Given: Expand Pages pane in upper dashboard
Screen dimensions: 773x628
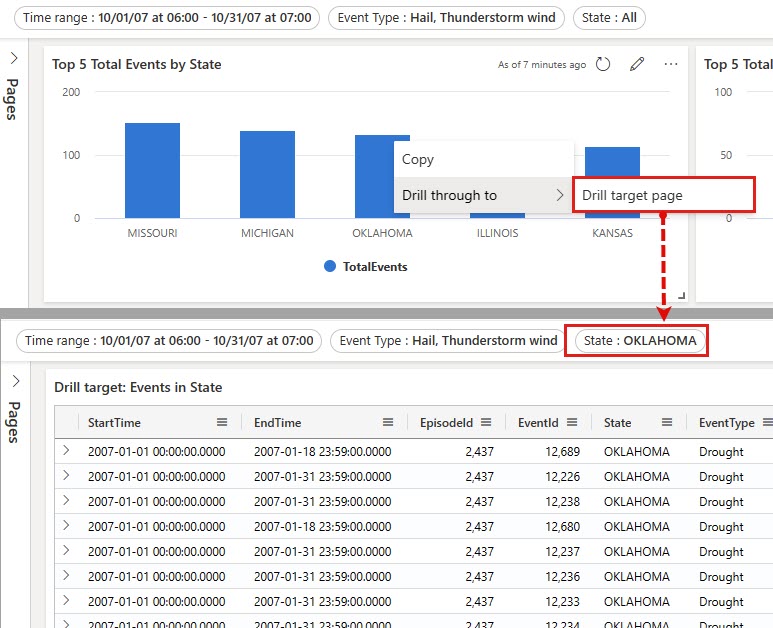Looking at the screenshot, I should 14,58.
